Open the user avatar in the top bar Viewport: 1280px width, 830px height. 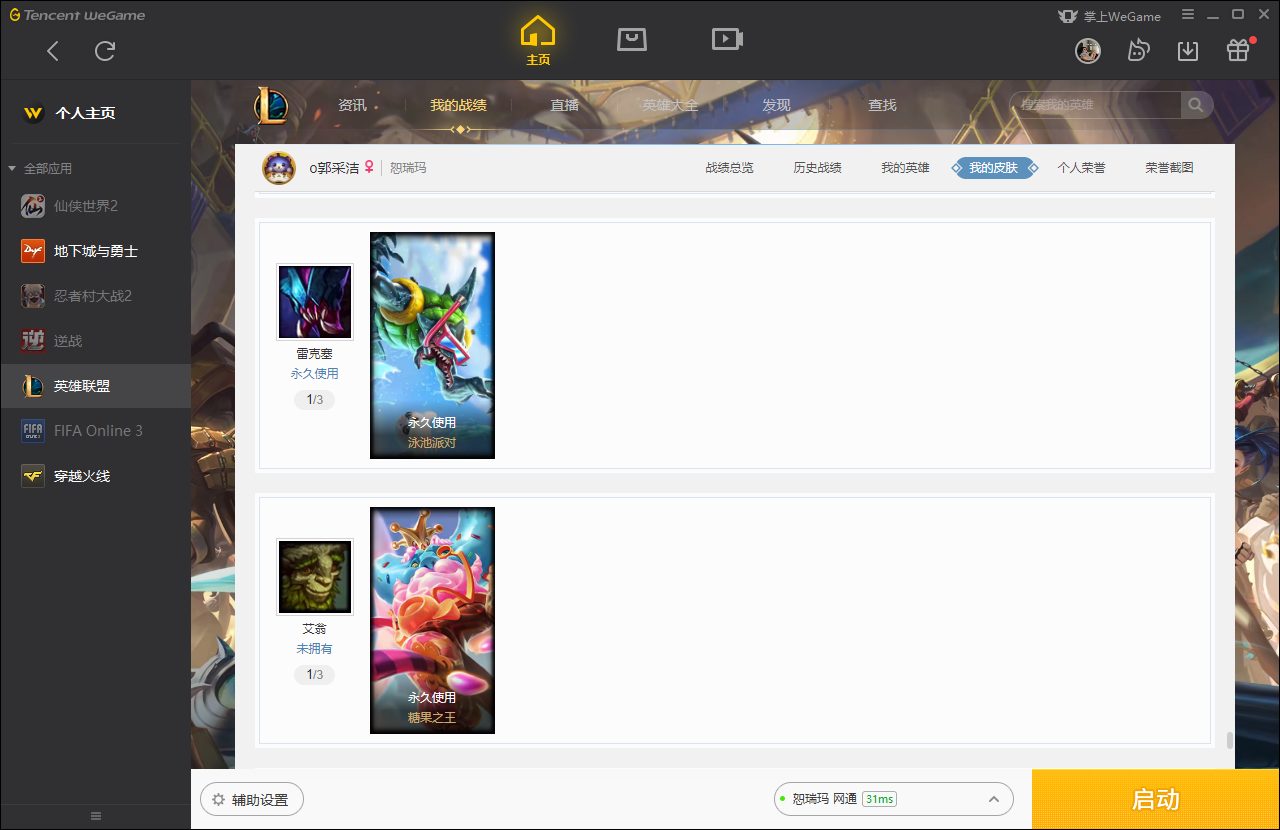point(1088,50)
